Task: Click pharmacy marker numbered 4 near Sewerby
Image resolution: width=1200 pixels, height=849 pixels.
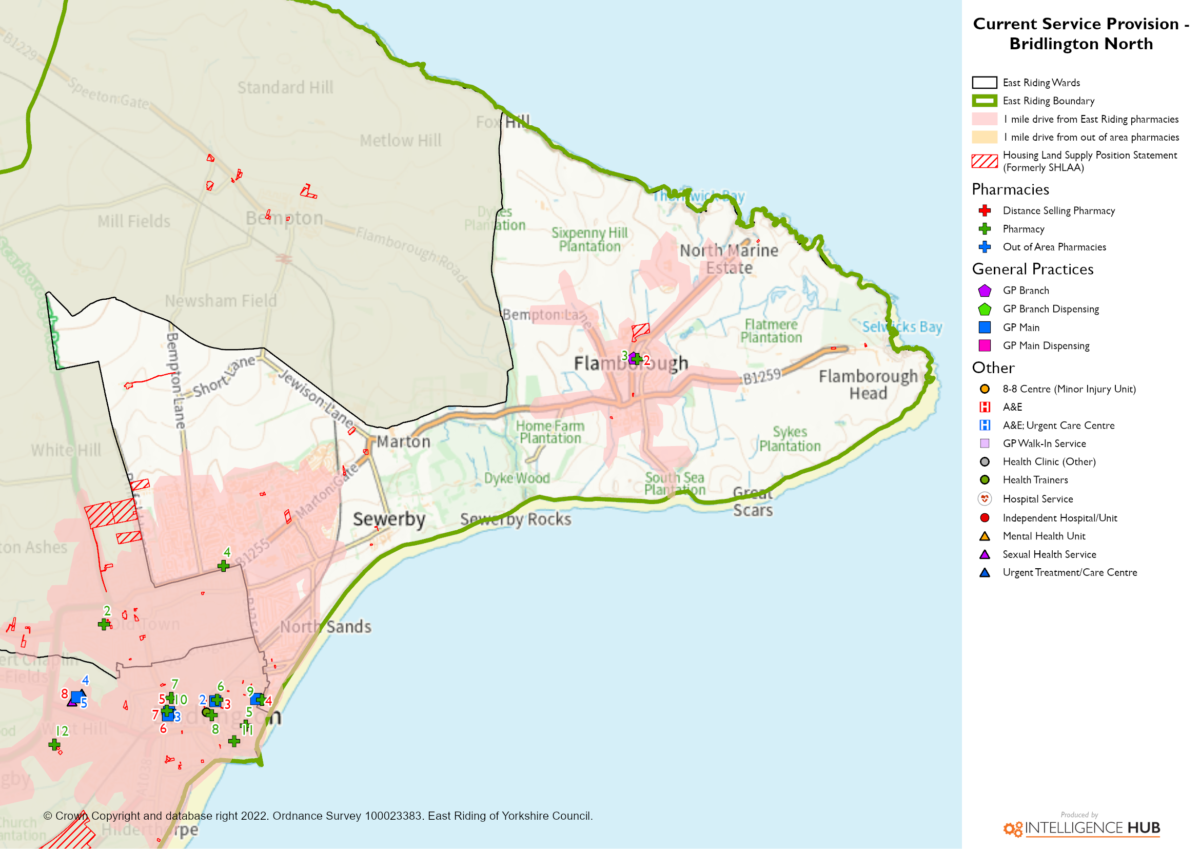Action: pyautogui.click(x=224, y=566)
